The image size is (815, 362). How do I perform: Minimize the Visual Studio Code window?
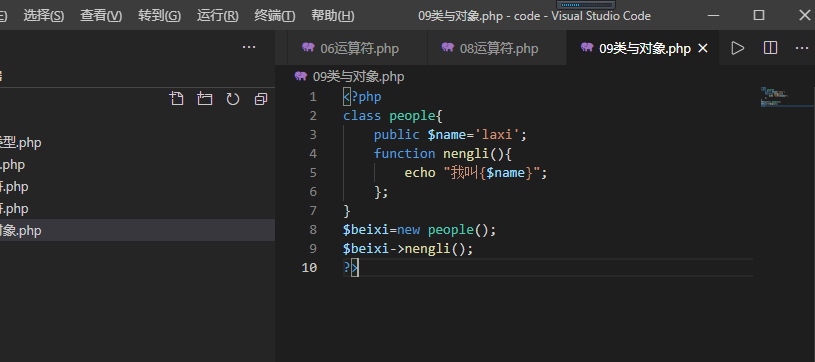click(x=714, y=15)
